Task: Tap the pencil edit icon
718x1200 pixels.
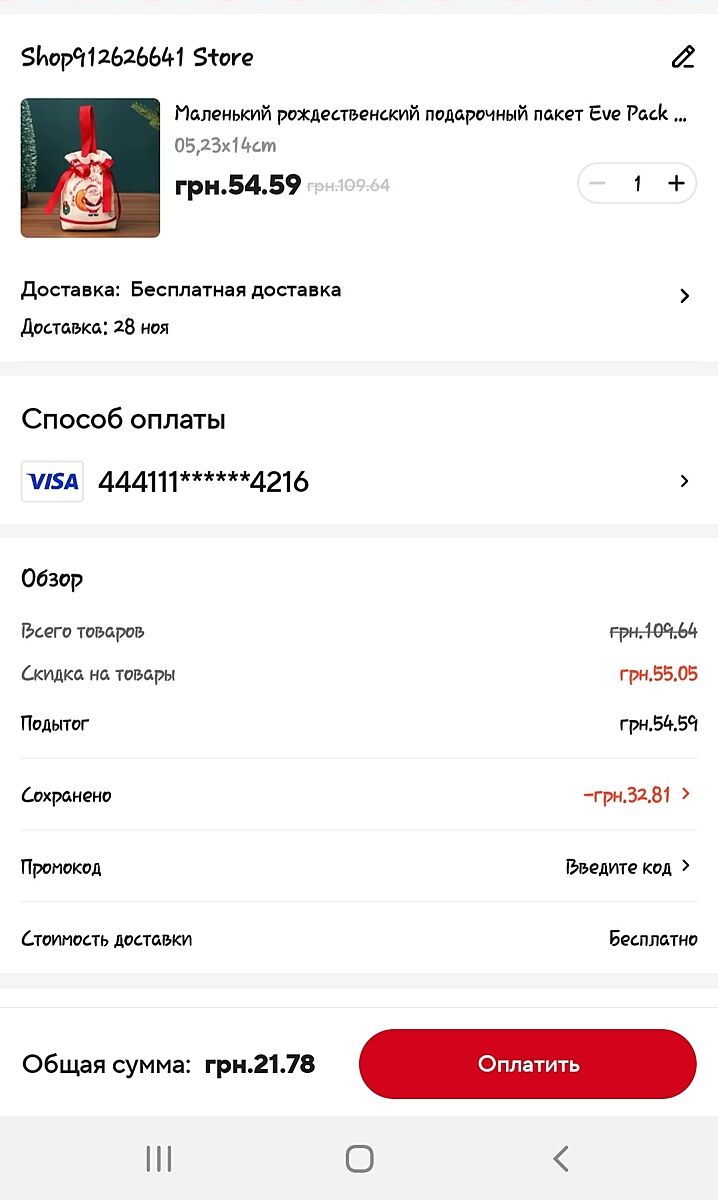Action: 683,57
